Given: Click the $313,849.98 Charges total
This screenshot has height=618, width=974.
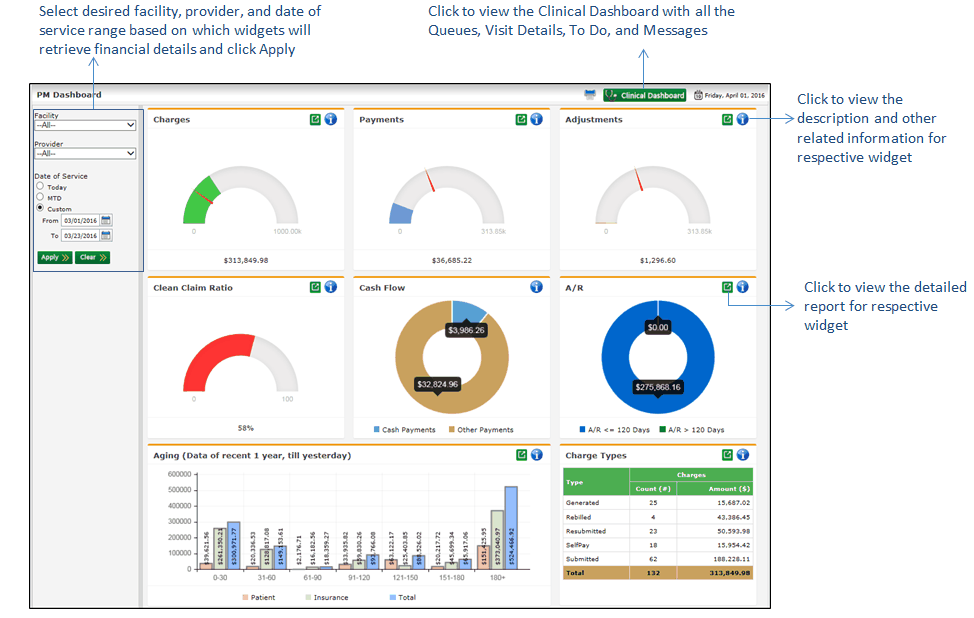Looking at the screenshot, I should (x=246, y=260).
